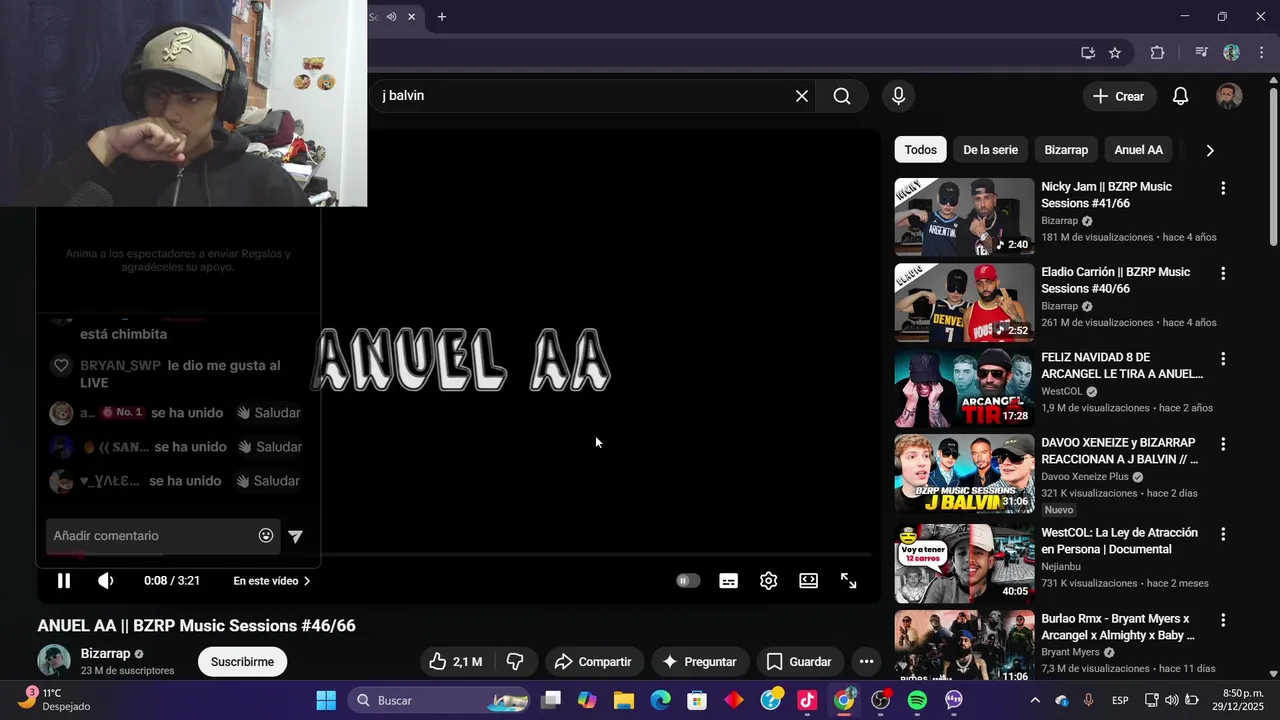Open the Windows Start menu
This screenshot has height=720, width=1280.
click(326, 700)
